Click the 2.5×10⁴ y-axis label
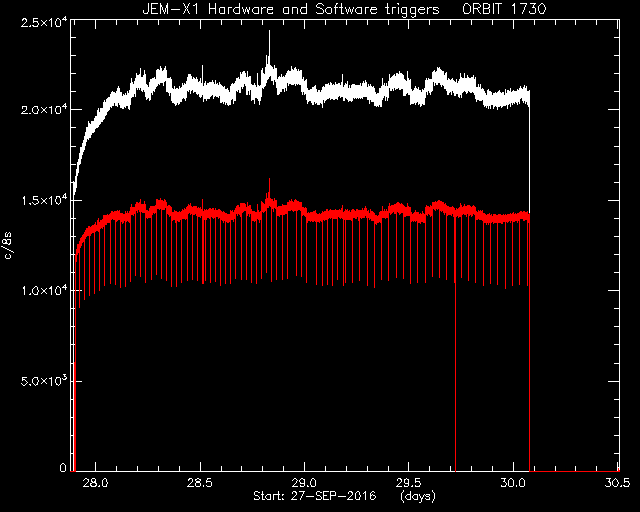The height and width of the screenshot is (512, 640). [x=44, y=22]
